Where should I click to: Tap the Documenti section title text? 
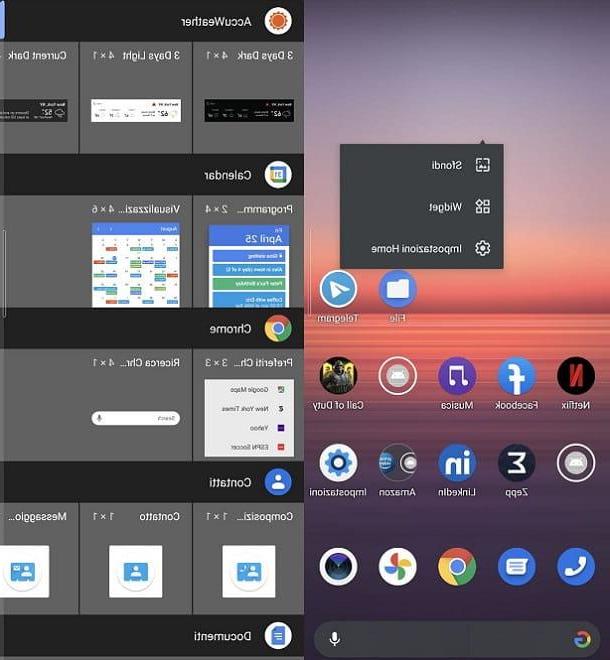223,636
